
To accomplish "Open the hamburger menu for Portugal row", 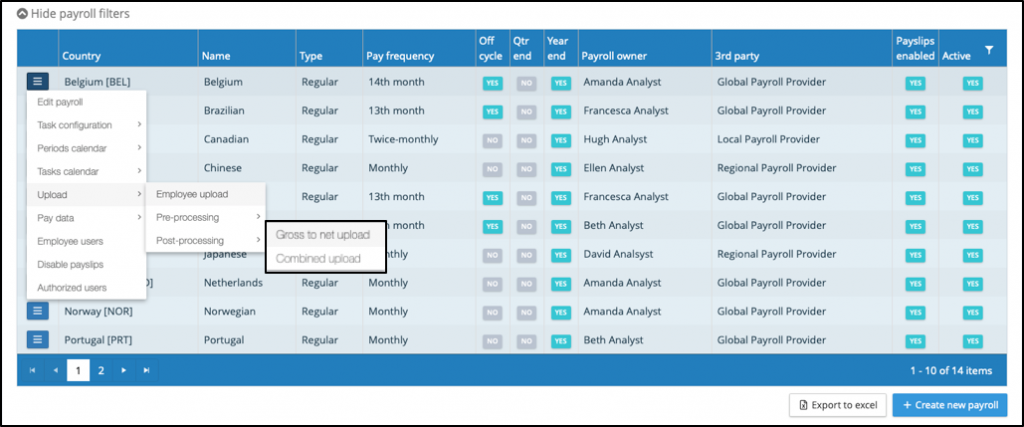I will point(37,340).
